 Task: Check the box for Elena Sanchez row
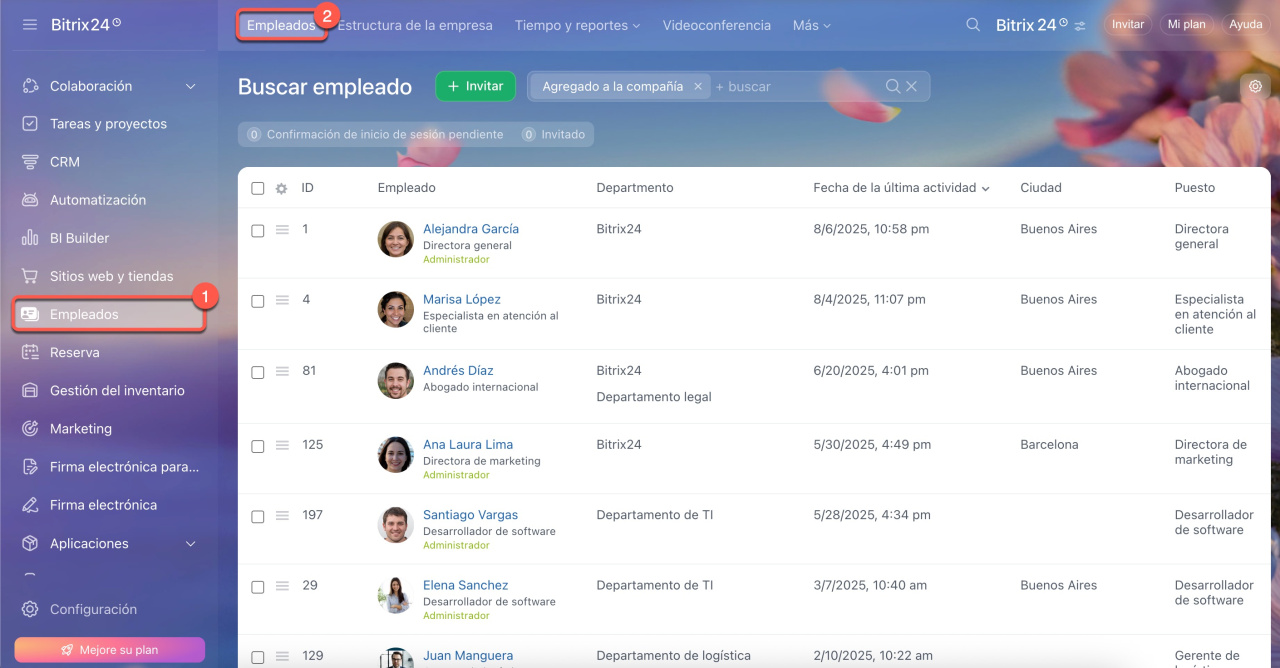tap(257, 586)
